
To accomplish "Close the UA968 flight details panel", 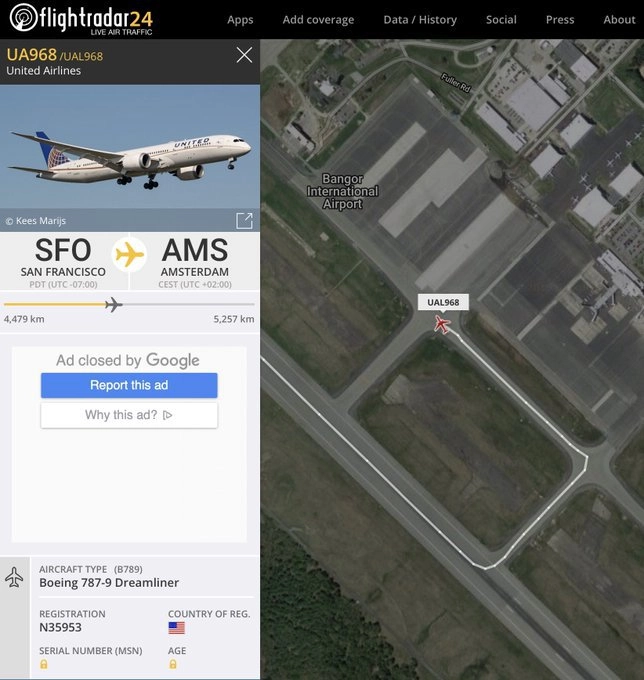I will 244,55.
